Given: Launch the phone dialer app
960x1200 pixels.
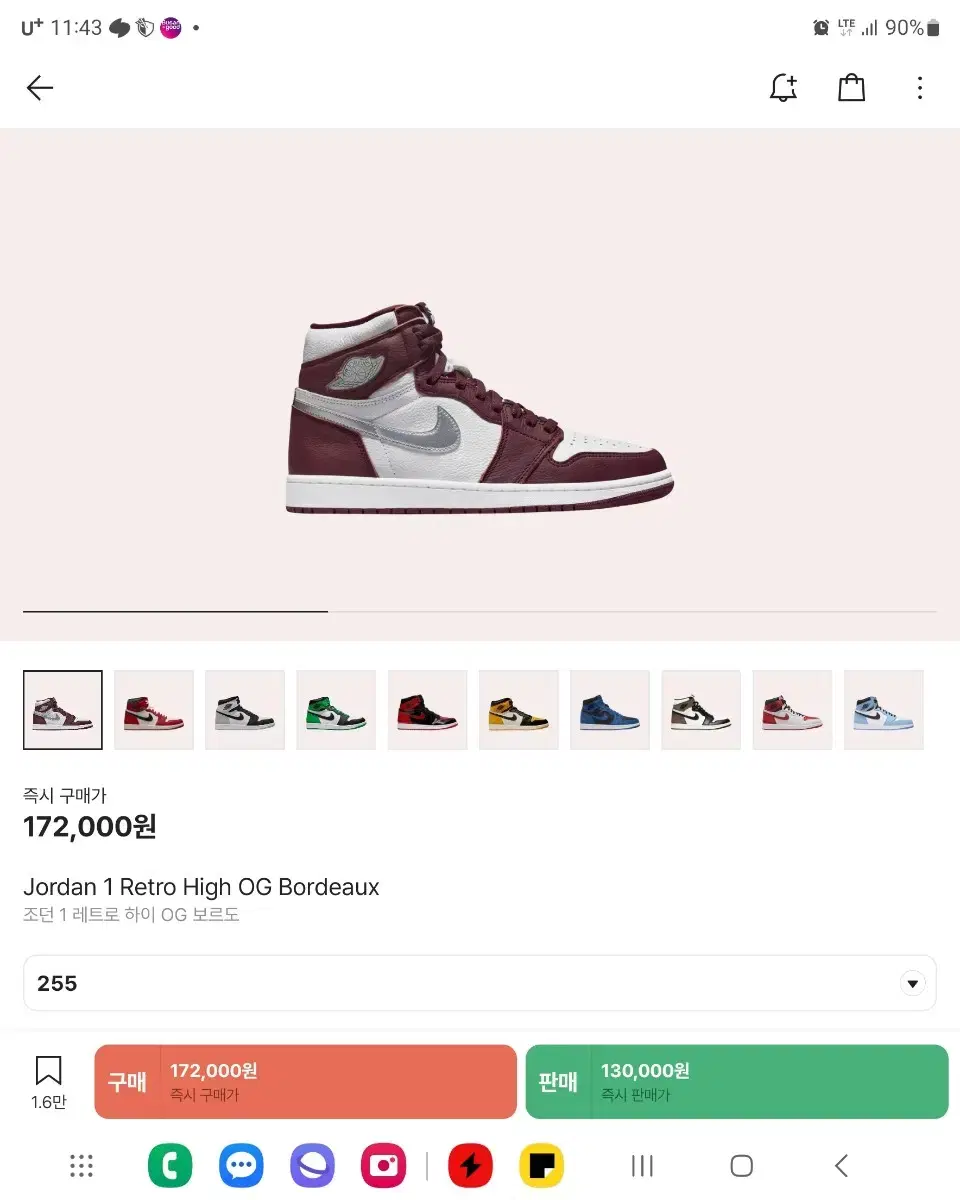Looking at the screenshot, I should 170,1165.
